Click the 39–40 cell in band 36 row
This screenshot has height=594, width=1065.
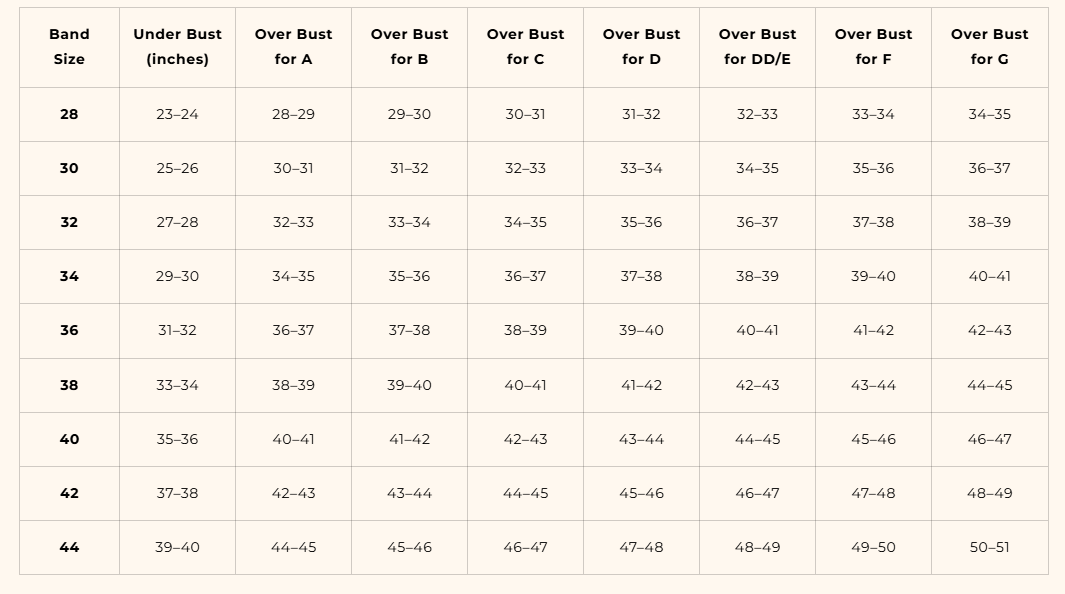pos(641,331)
